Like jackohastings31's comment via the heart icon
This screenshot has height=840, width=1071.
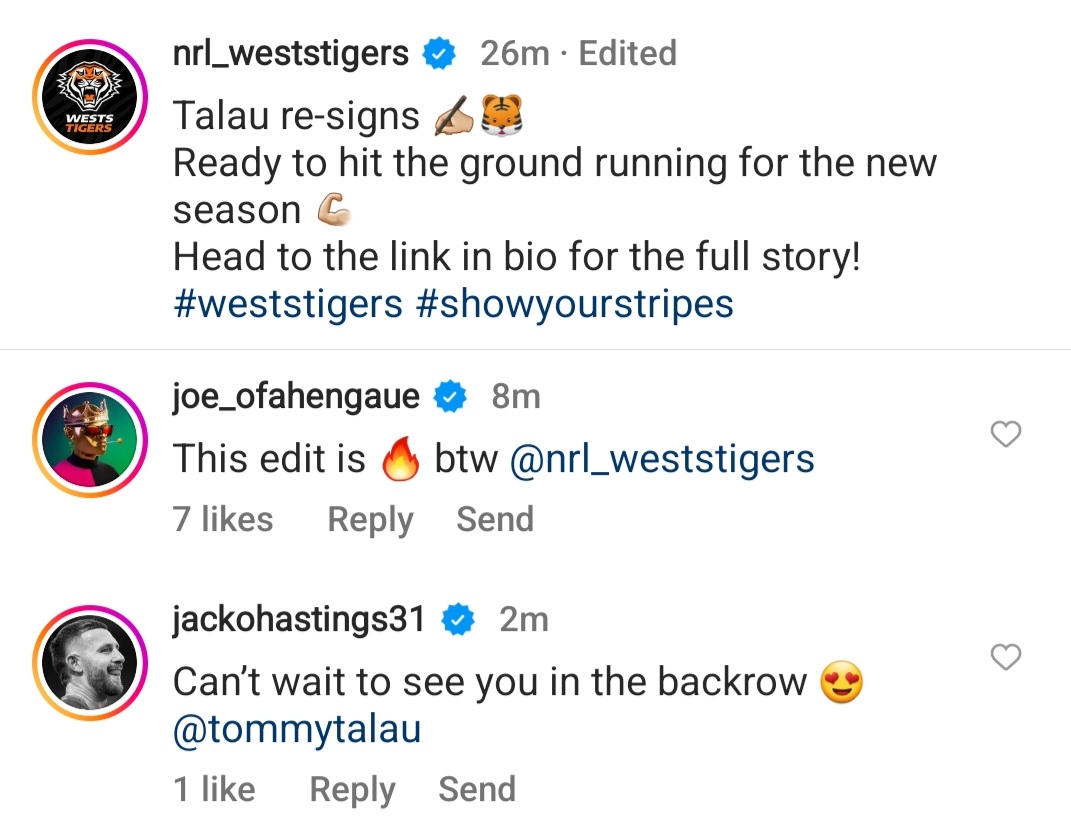coord(1005,657)
